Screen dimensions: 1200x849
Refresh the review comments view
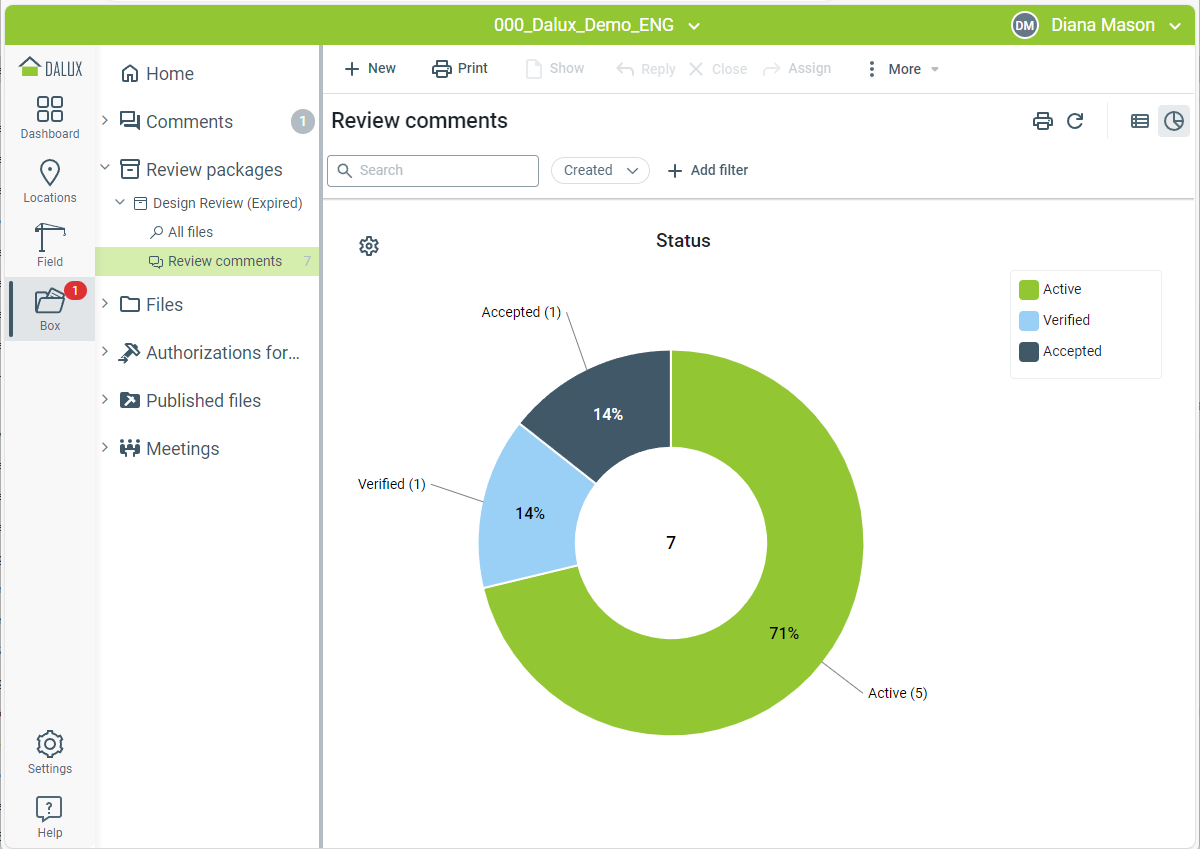1075,121
